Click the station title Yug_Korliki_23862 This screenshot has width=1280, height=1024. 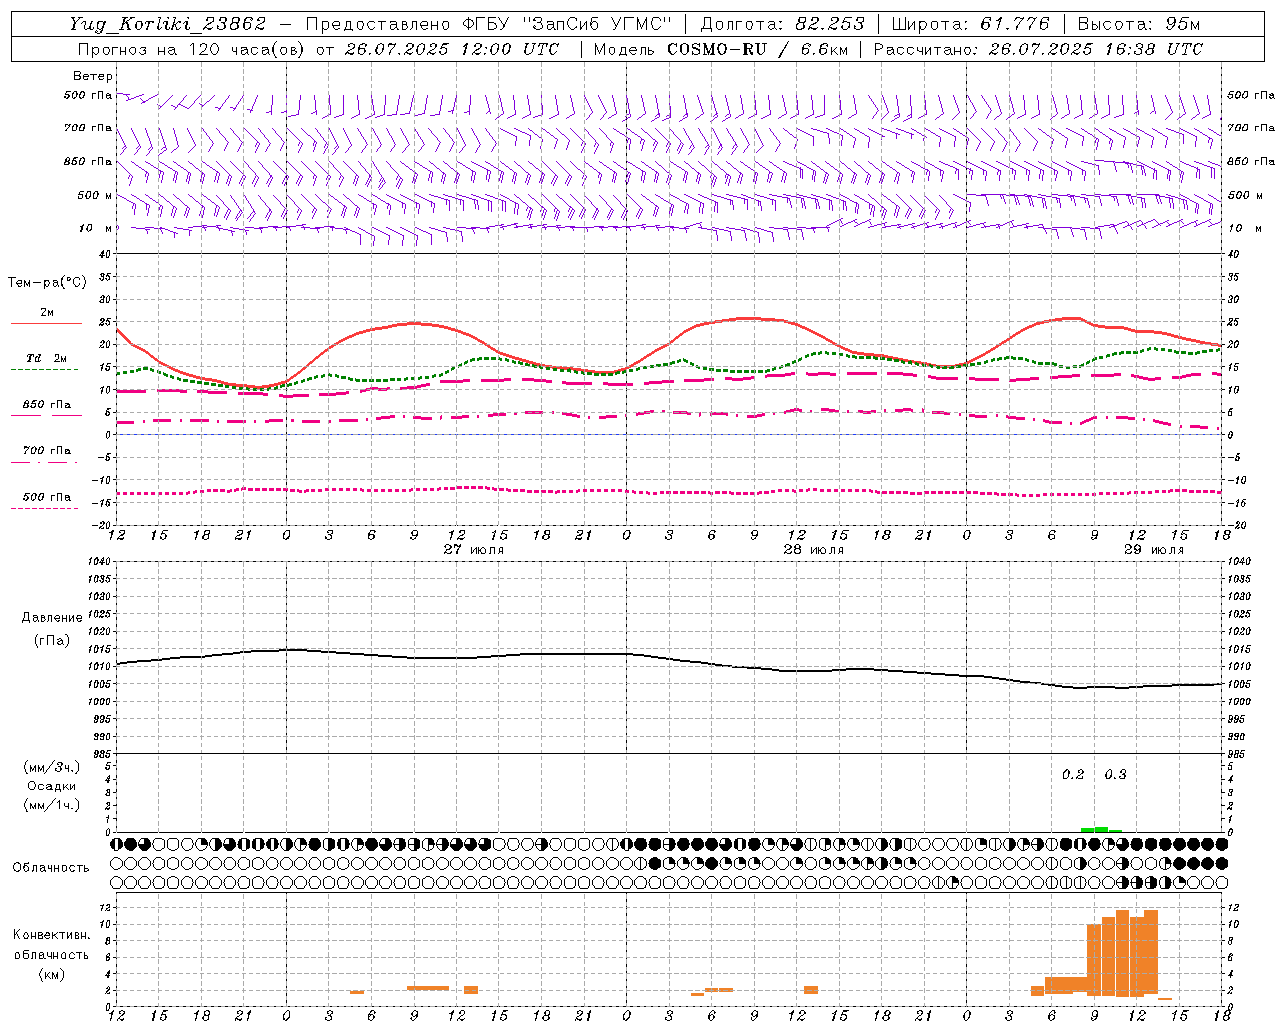168,24
